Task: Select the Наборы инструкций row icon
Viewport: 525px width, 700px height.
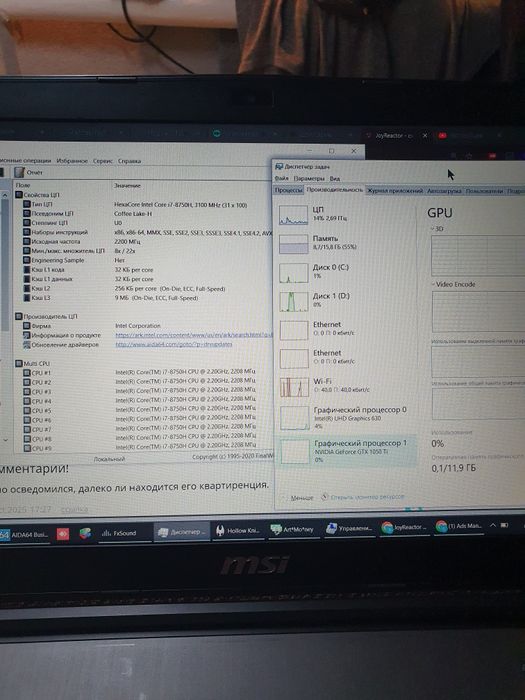Action: (27, 232)
